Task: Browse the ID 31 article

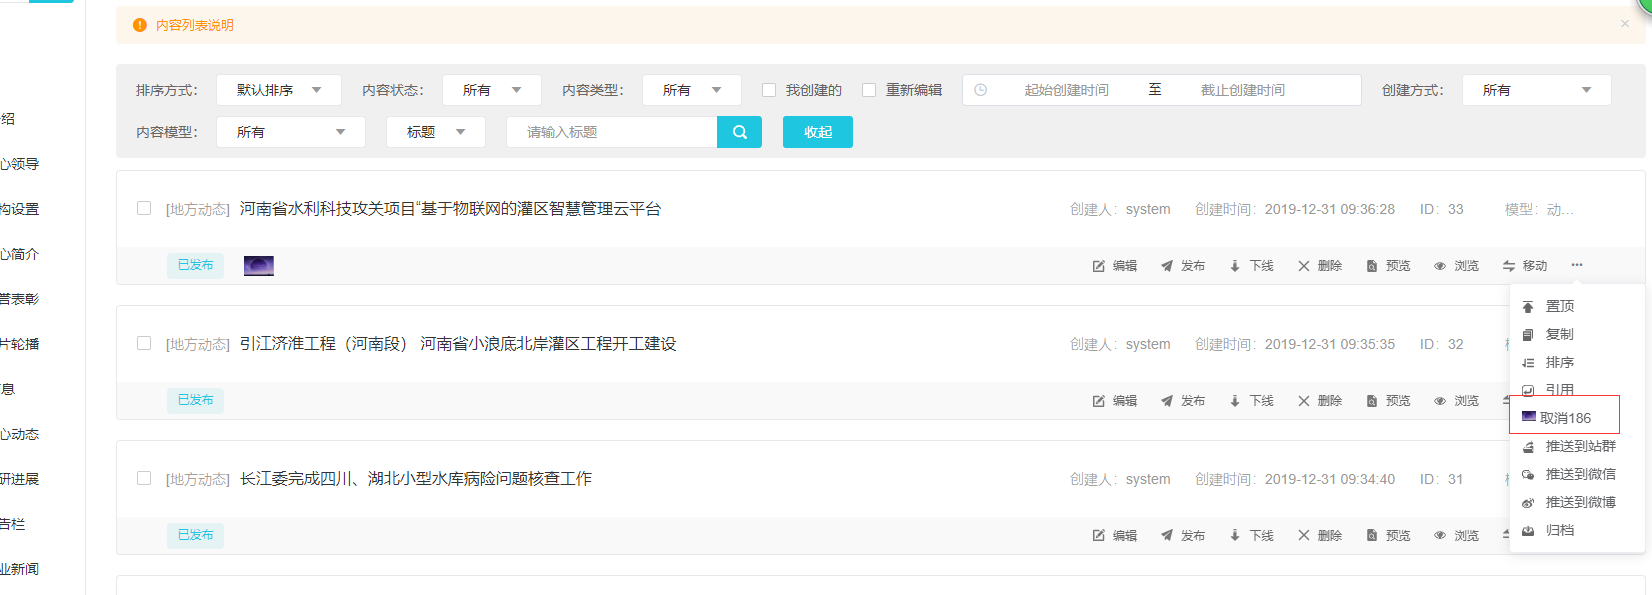Action: pos(1456,536)
